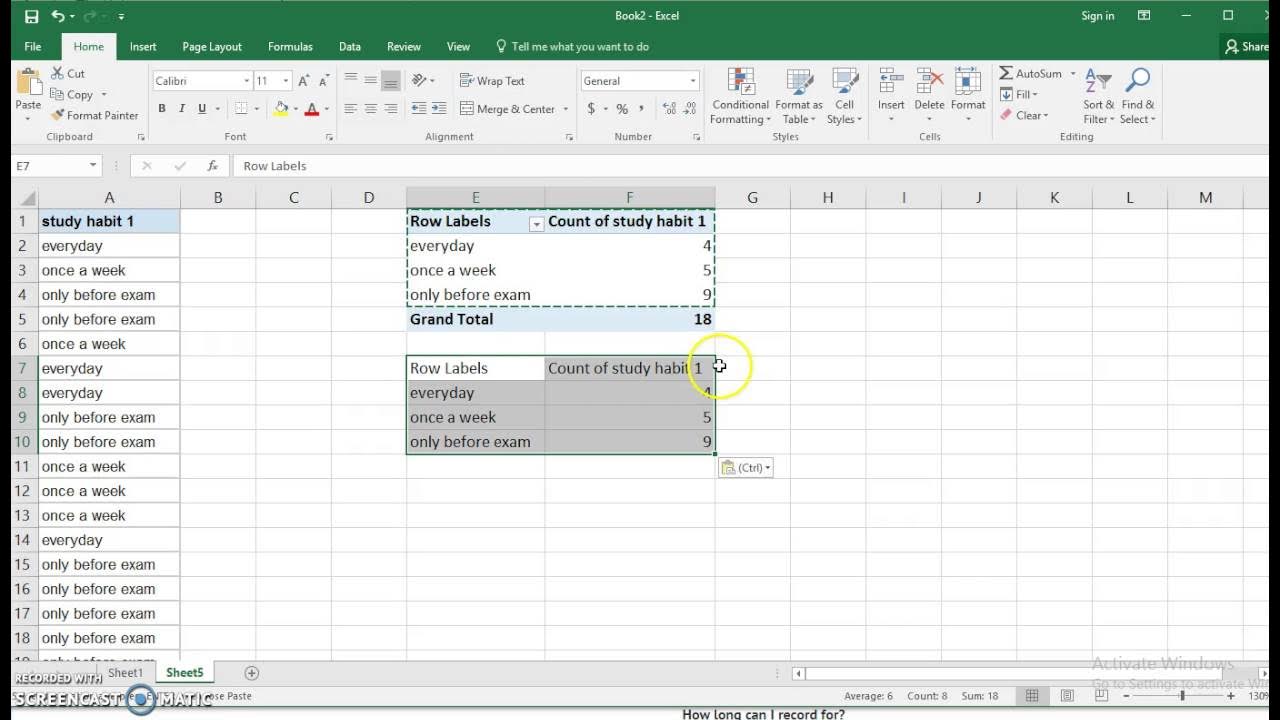The height and width of the screenshot is (720, 1280).
Task: Apply Percent Style to the selection
Action: coord(622,109)
